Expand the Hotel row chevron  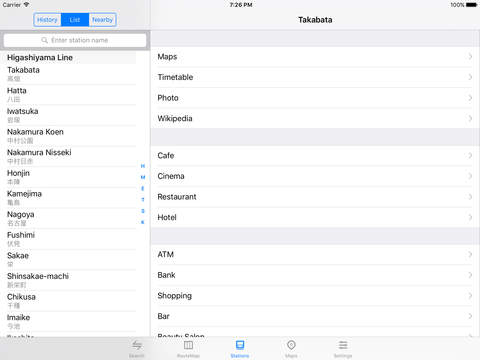tap(470, 218)
